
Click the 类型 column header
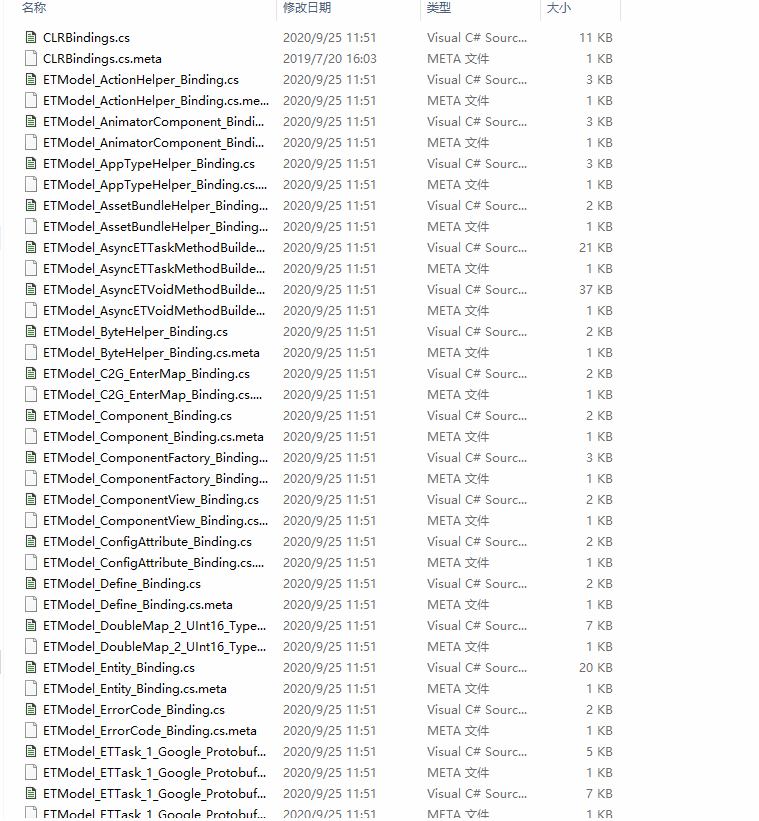pyautogui.click(x=439, y=8)
